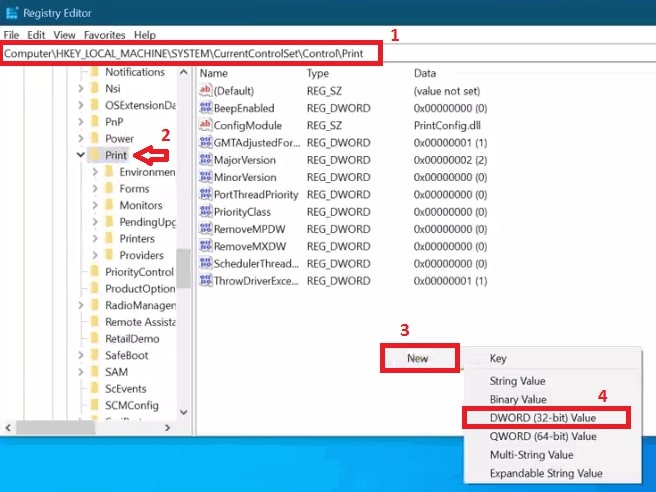
Task: Click the Forms folder icon
Action: point(109,189)
